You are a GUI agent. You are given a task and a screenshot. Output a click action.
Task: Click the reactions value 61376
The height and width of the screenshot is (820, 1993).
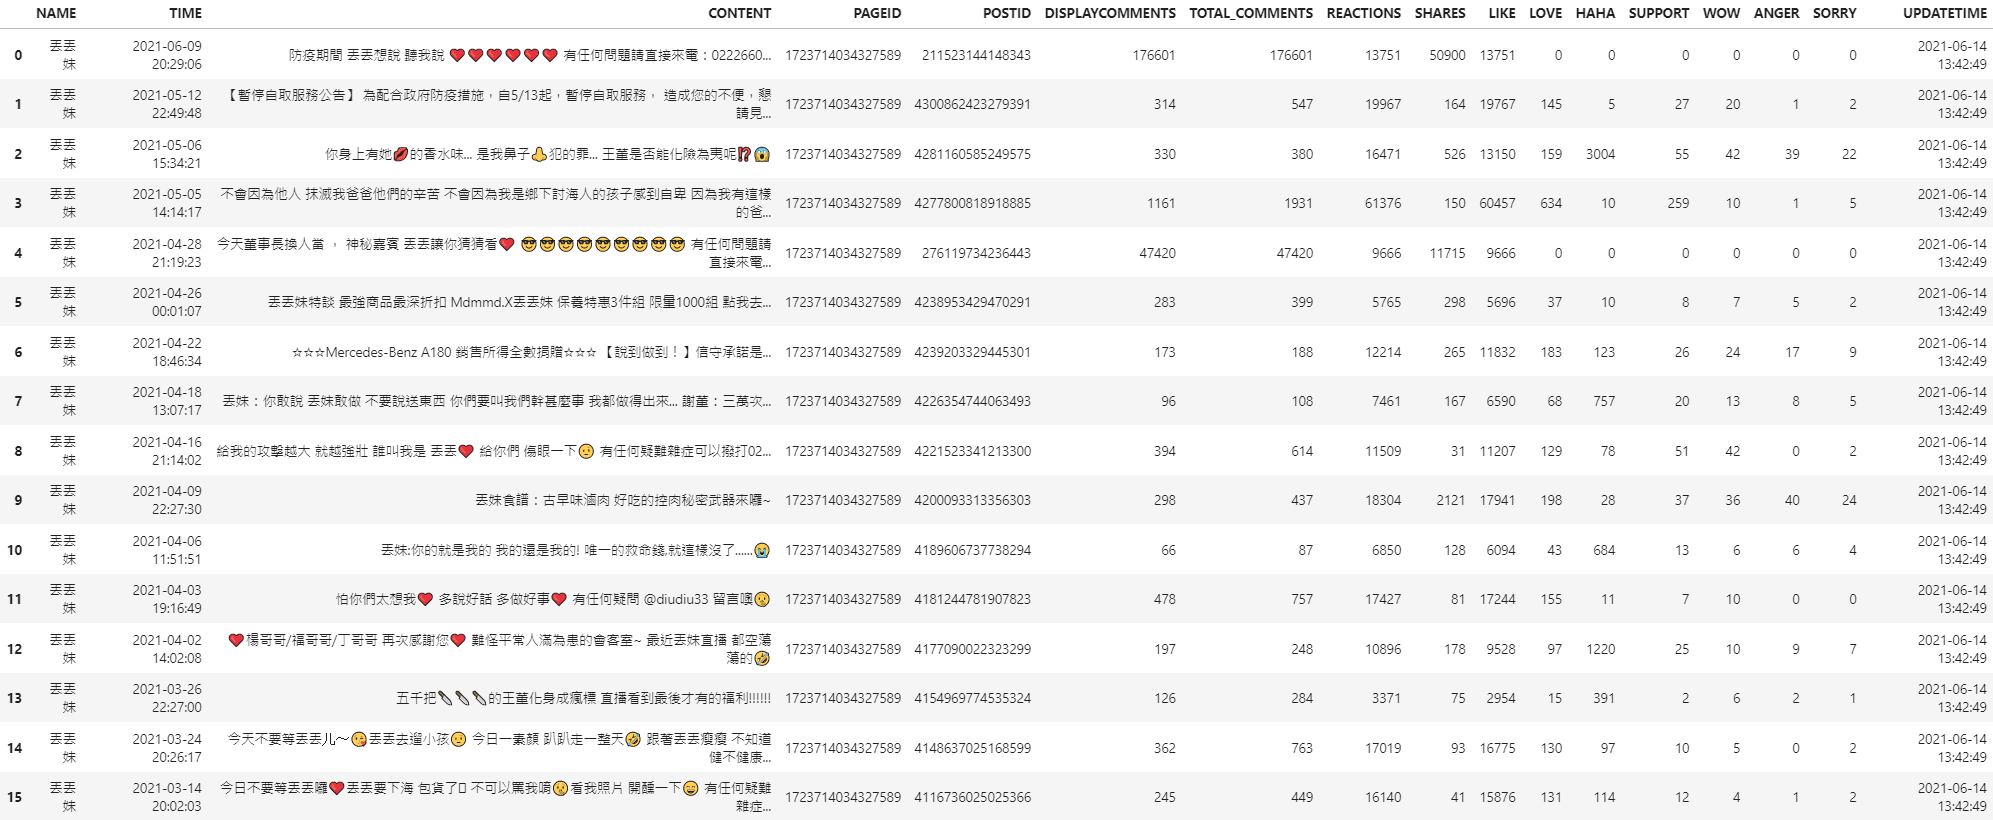click(x=1383, y=203)
